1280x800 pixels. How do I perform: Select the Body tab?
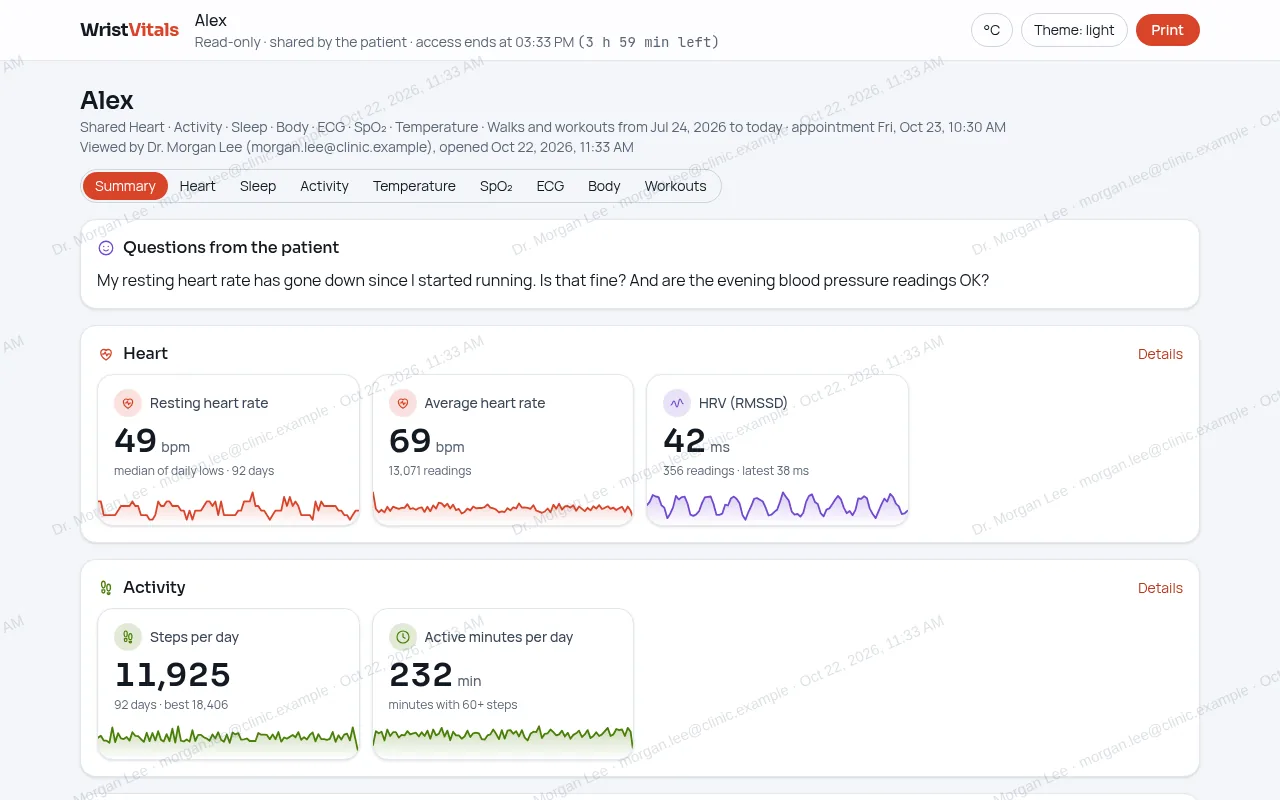tap(604, 186)
